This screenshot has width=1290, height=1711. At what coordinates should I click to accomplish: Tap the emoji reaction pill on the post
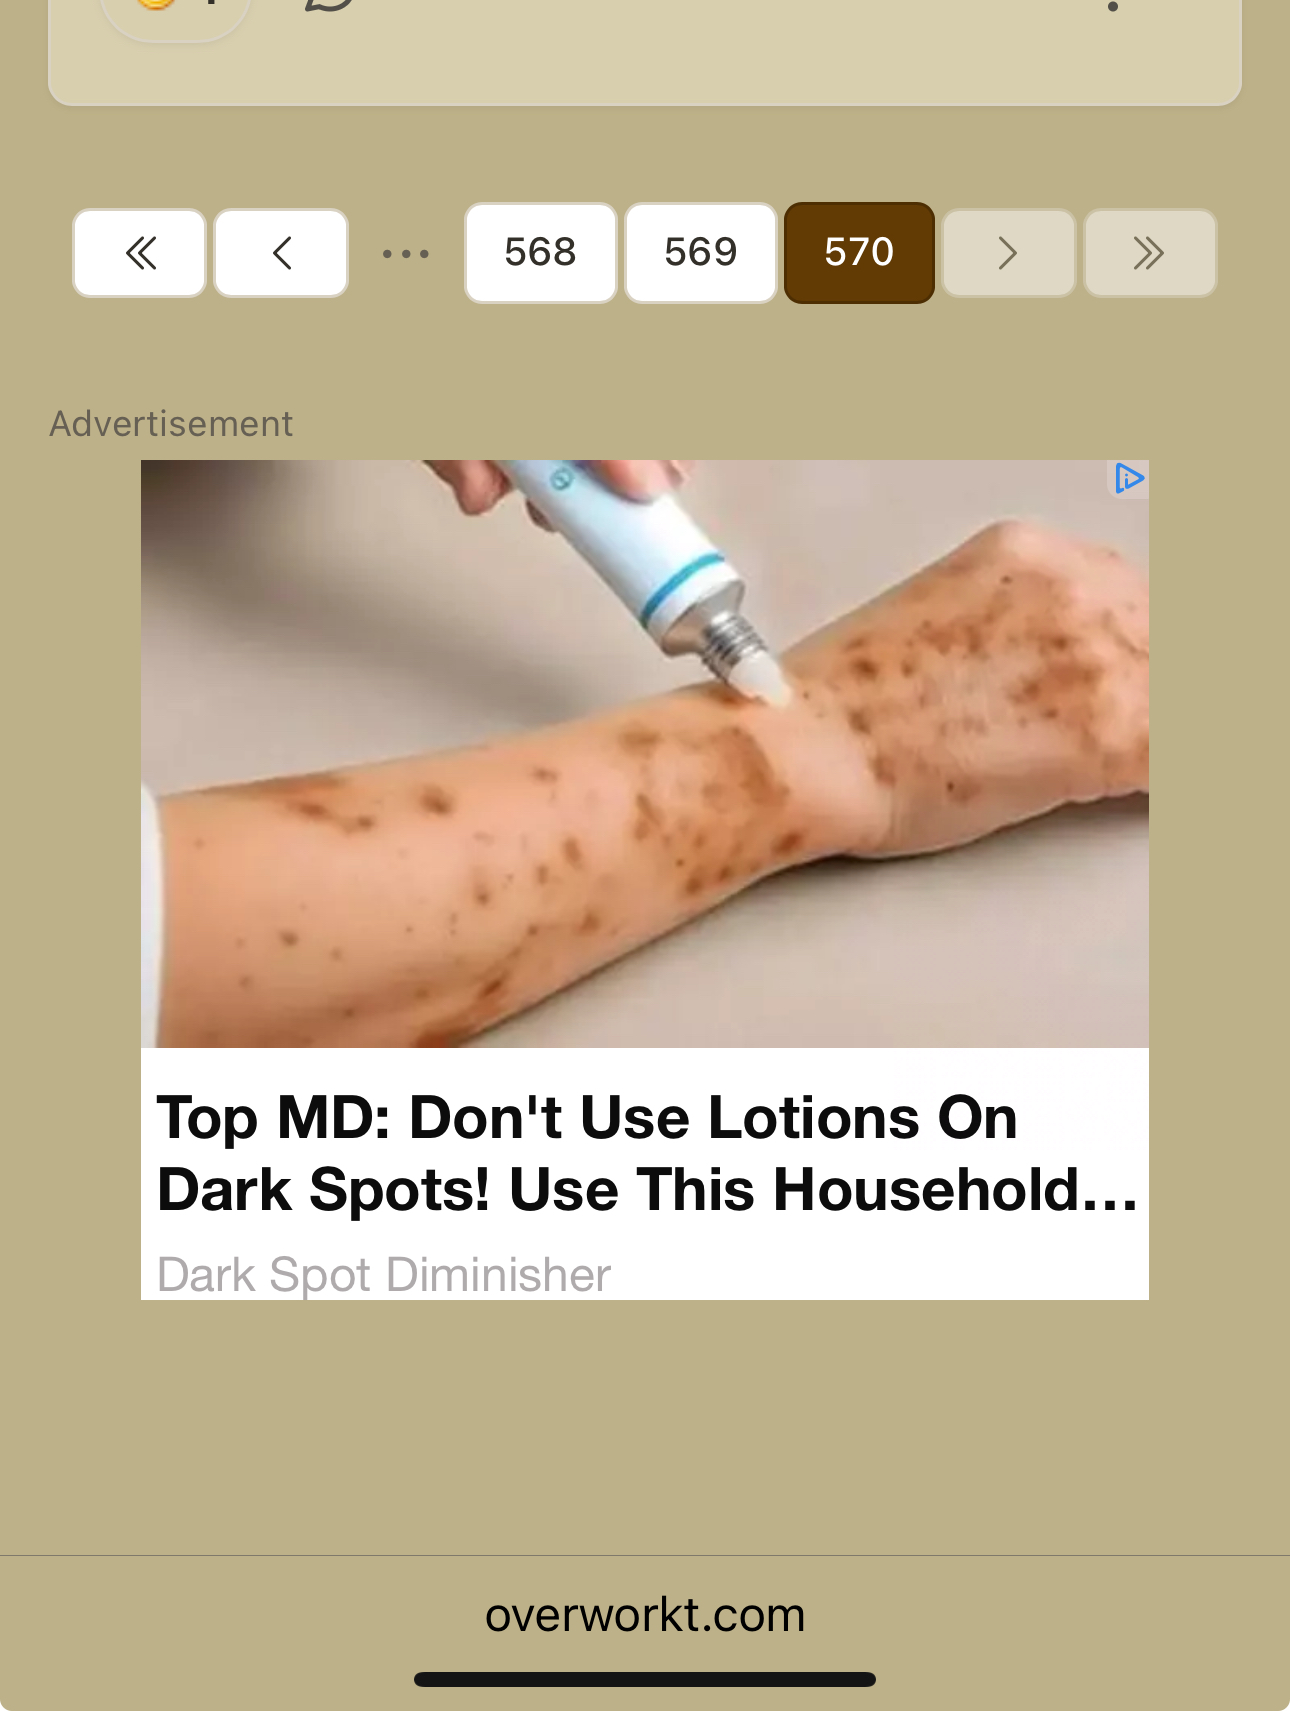(175, 10)
